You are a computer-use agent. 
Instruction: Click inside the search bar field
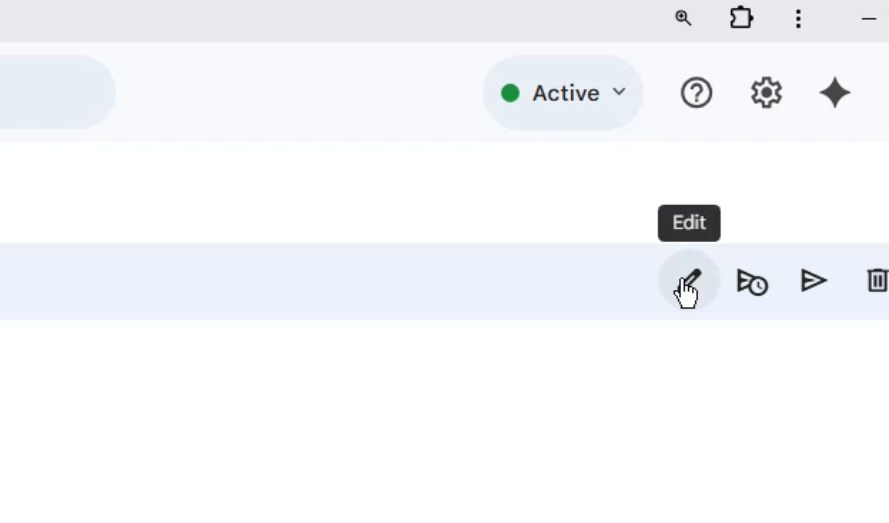pyautogui.click(x=50, y=92)
